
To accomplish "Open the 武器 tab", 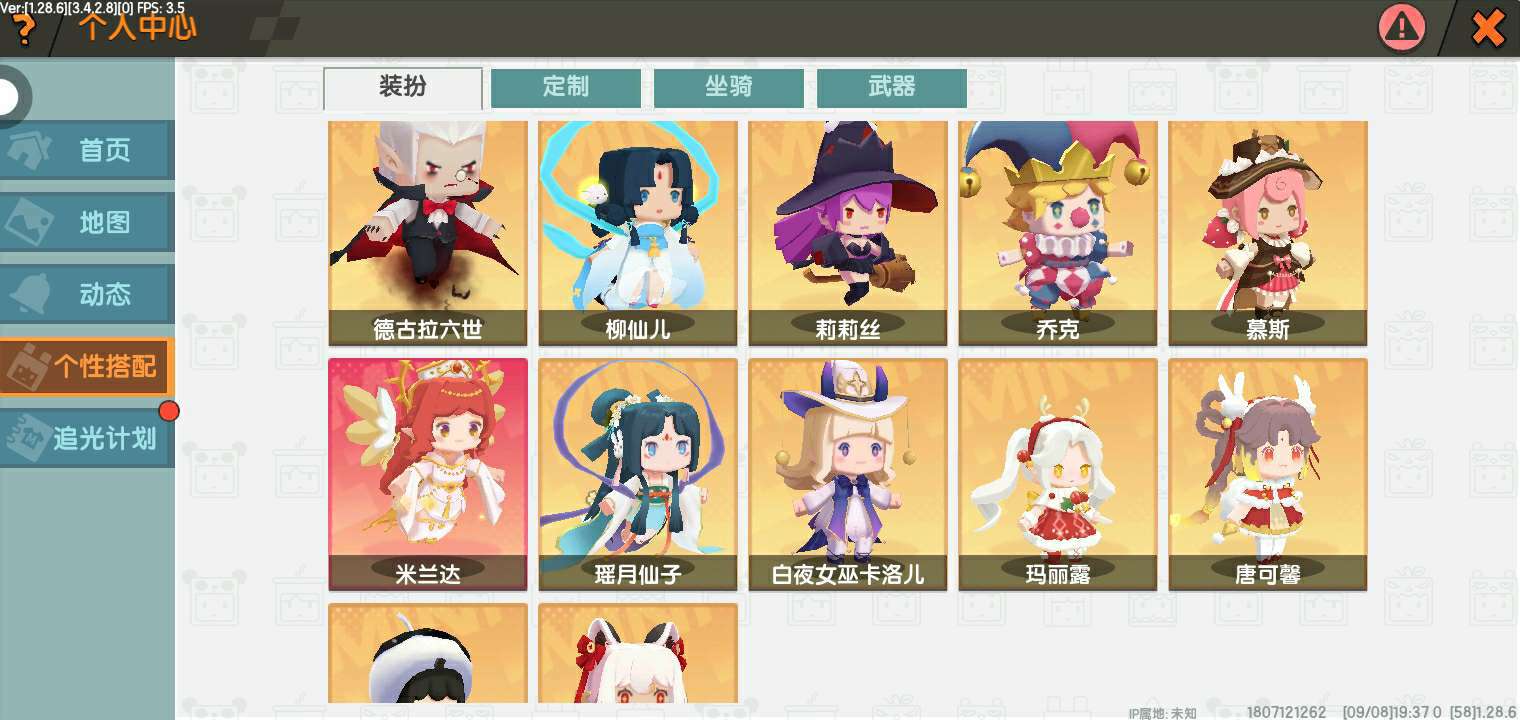I will pyautogui.click(x=892, y=87).
